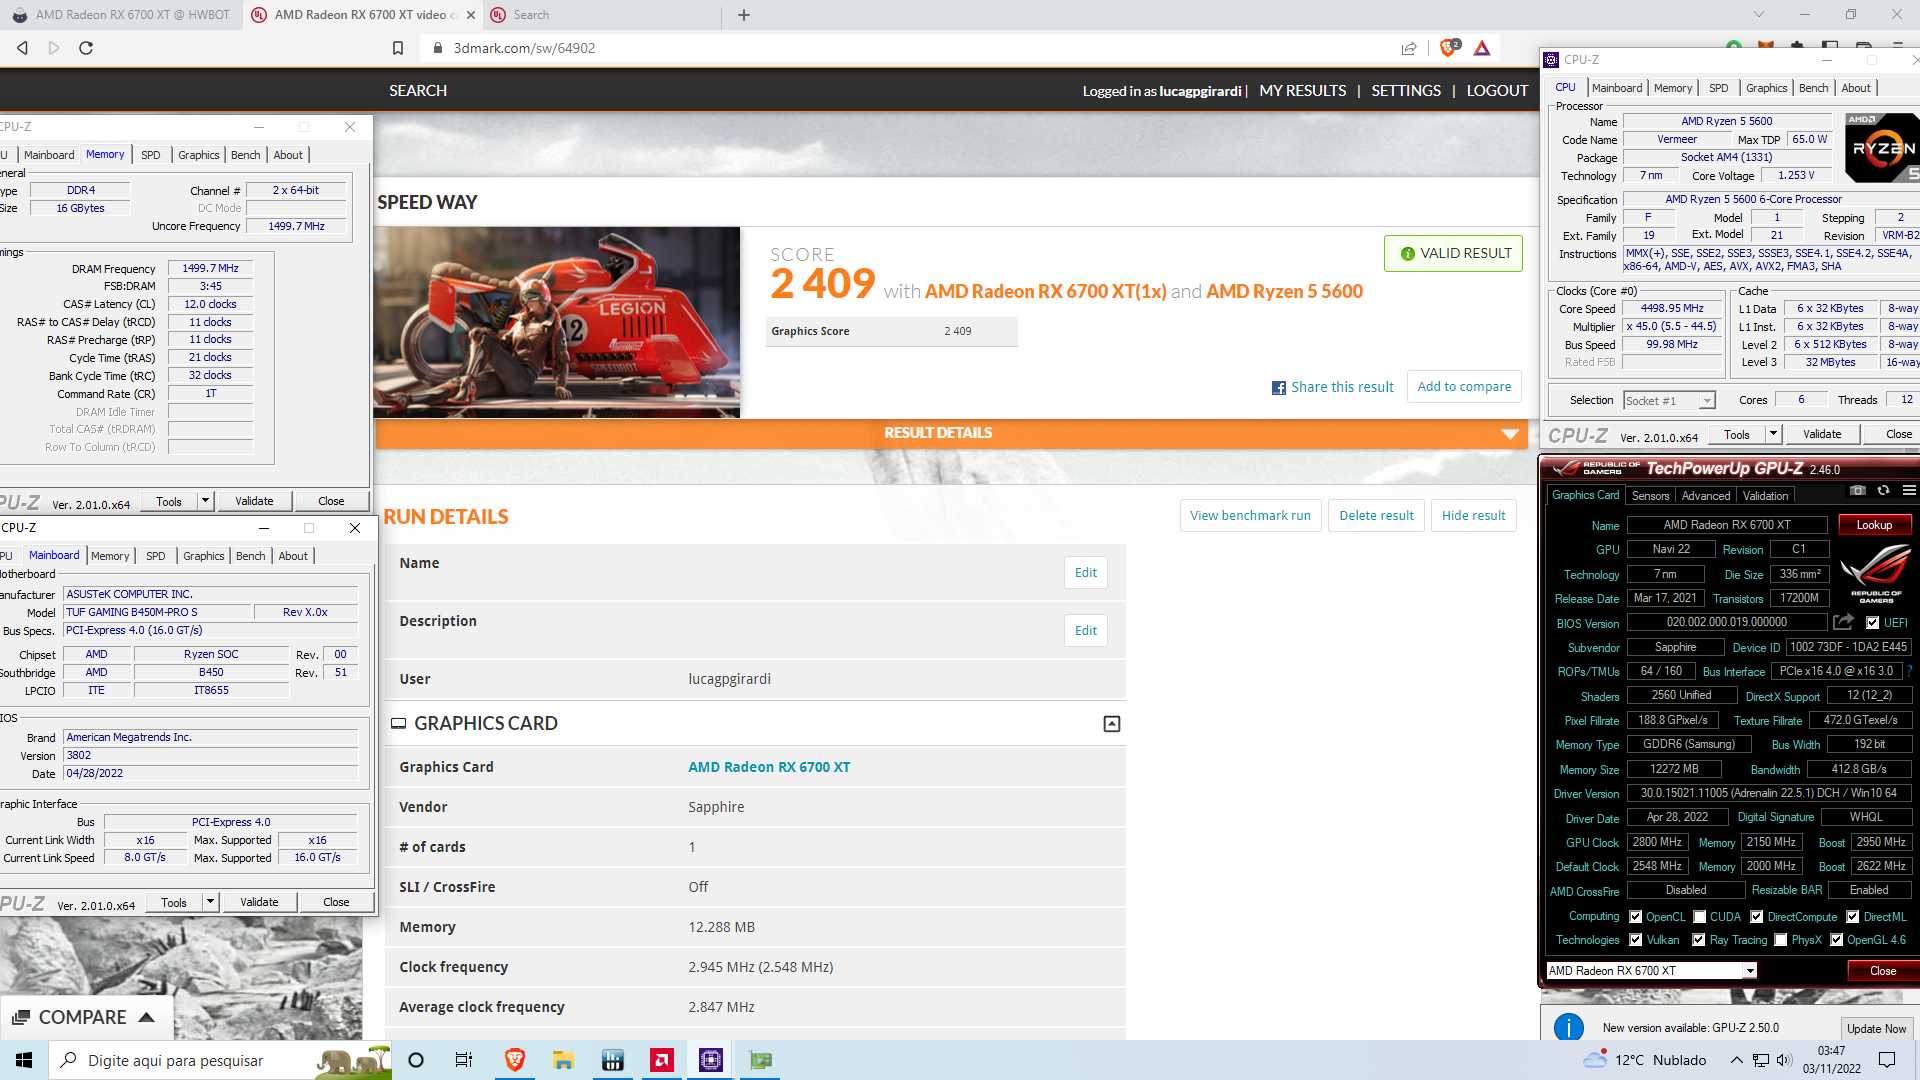Click Delete result button

pyautogui.click(x=1376, y=516)
